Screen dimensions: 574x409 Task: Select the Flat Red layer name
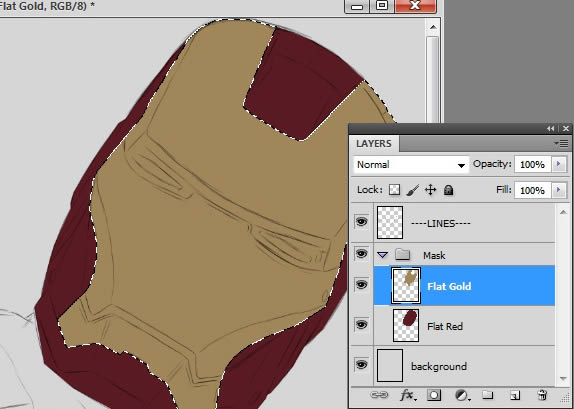tap(445, 326)
